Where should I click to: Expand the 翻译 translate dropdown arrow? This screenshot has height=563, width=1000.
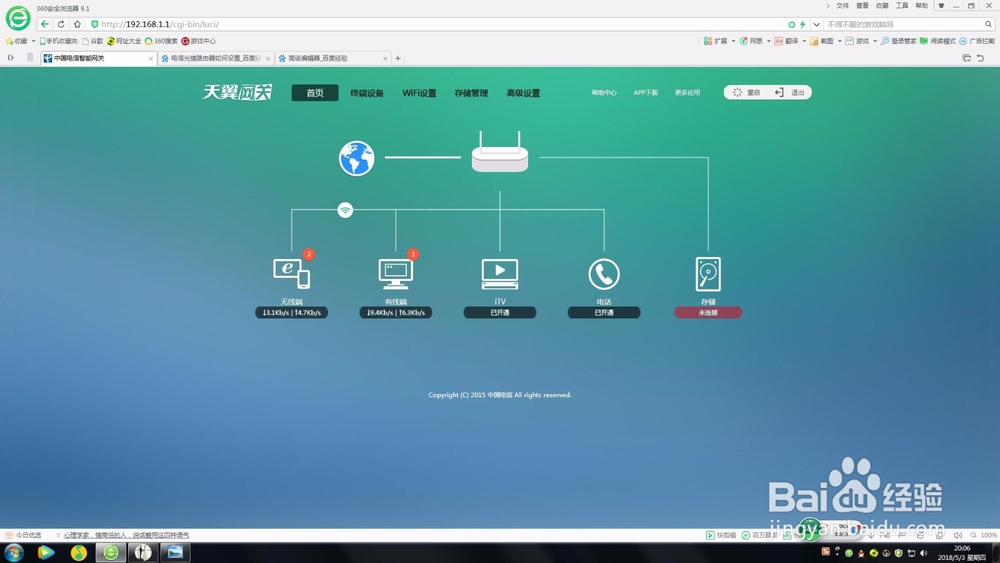click(x=804, y=41)
